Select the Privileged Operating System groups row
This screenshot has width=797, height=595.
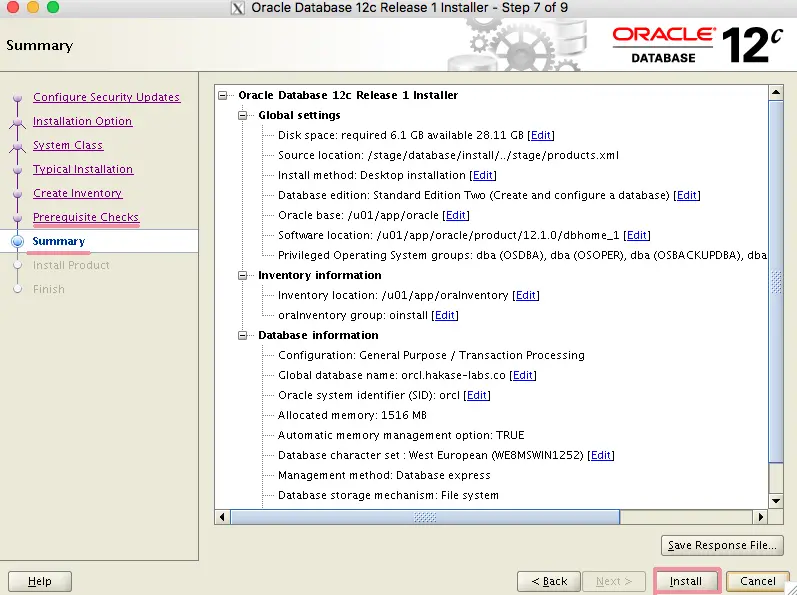click(x=522, y=256)
